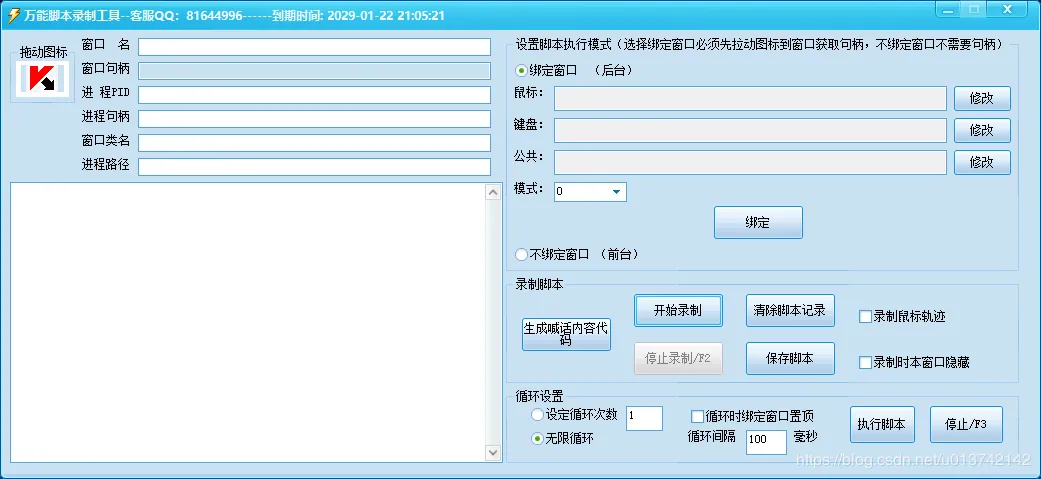1041x479 pixels.
Task: Click 修改 button beside 鼠标 field
Action: point(982,98)
